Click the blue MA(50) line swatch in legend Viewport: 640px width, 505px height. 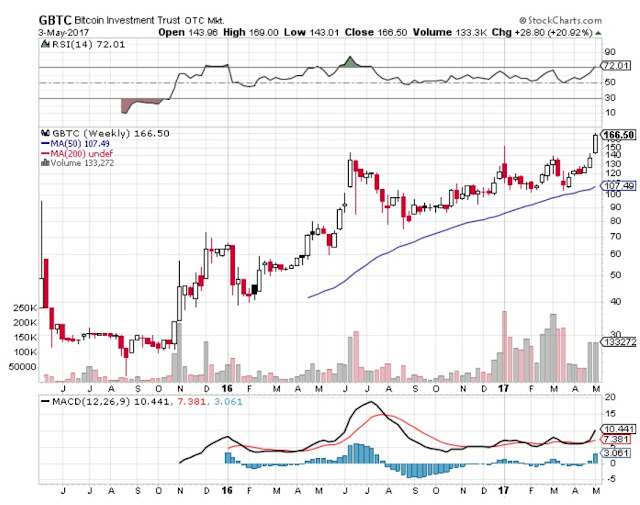click(45, 144)
